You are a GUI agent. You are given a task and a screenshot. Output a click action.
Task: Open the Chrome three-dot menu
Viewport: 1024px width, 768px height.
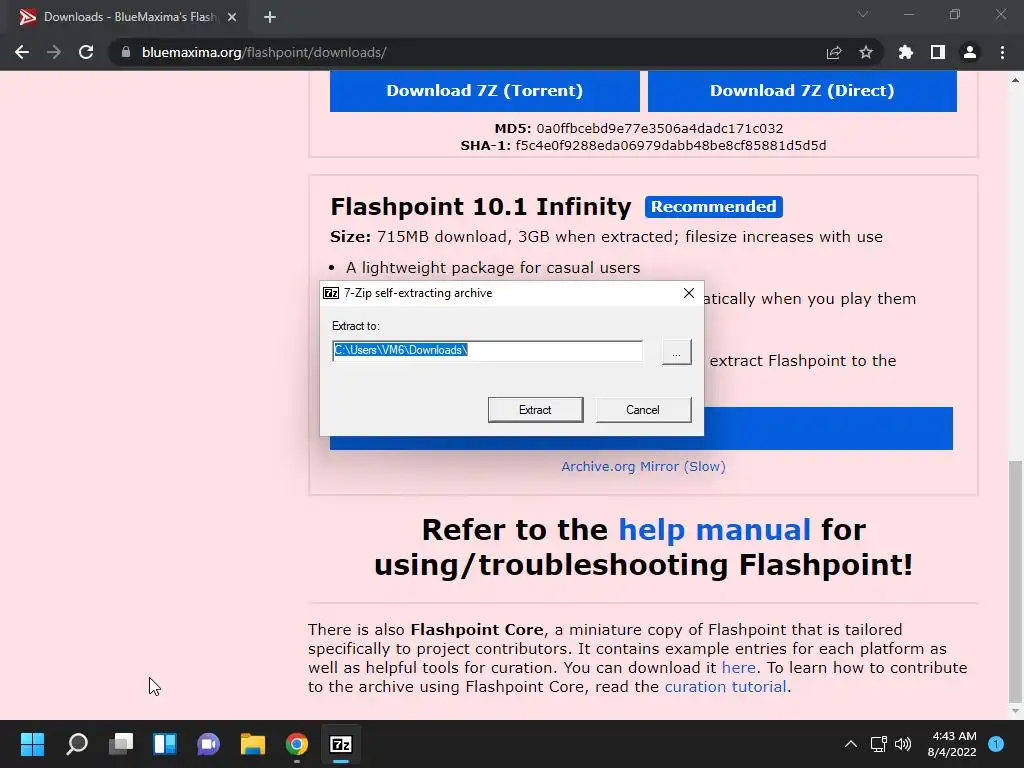pos(1002,52)
